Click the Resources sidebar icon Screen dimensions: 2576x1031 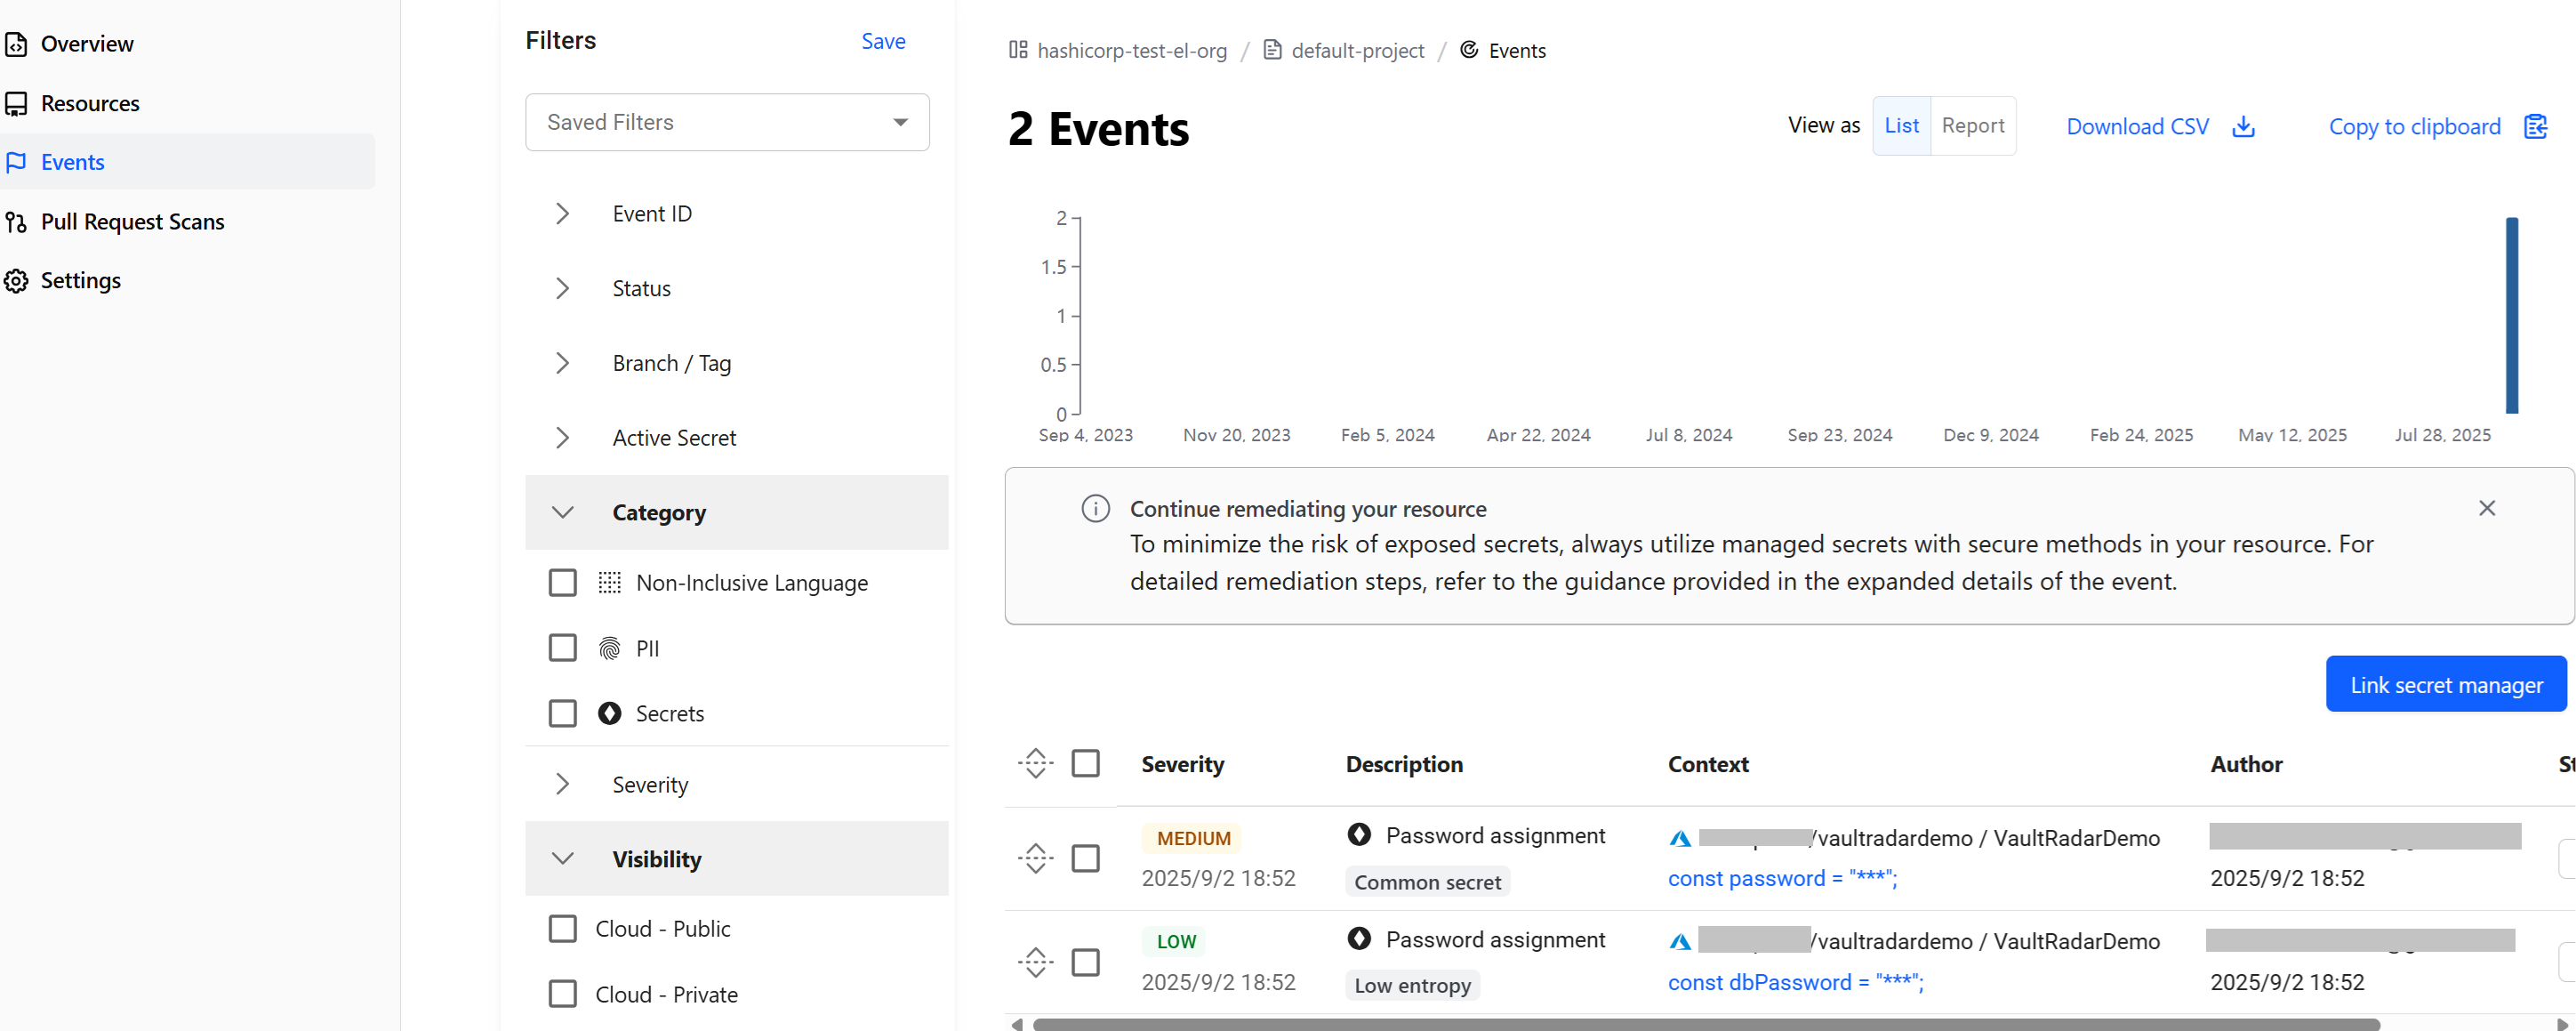pos(16,104)
